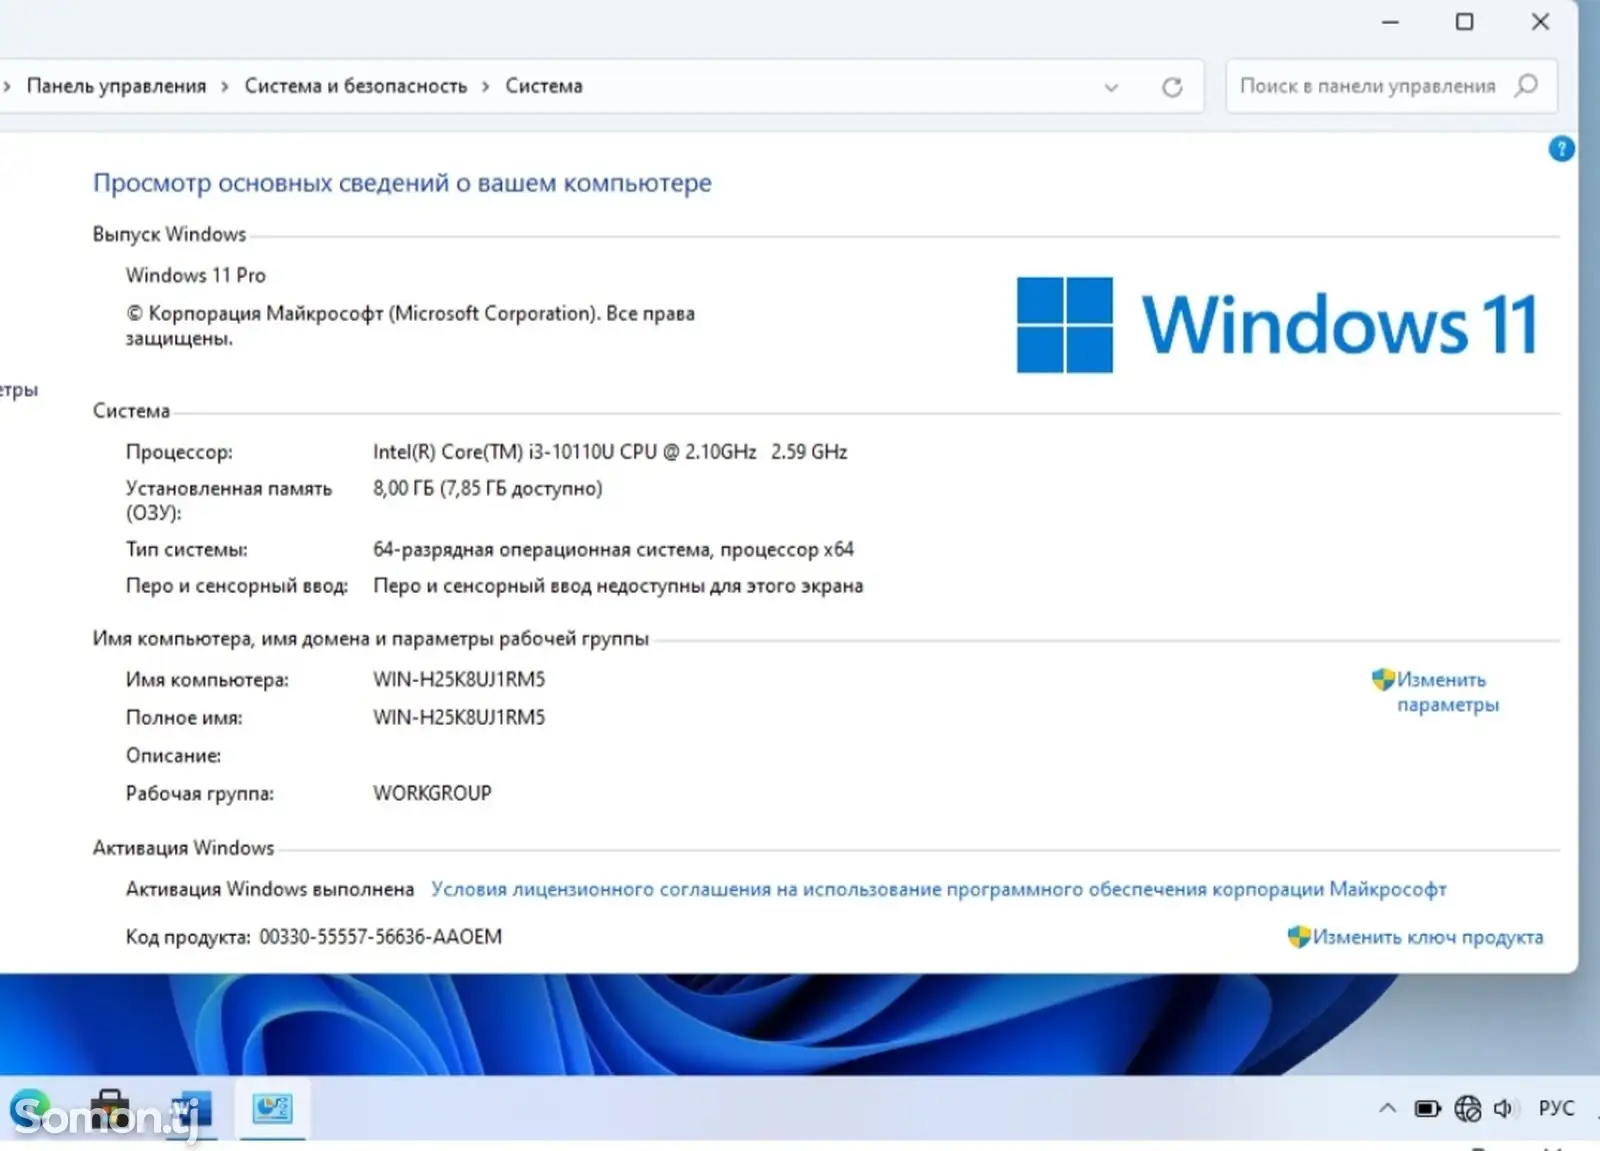Check battery status in system tray
Image resolution: width=1600 pixels, height=1151 pixels.
(1427, 1108)
